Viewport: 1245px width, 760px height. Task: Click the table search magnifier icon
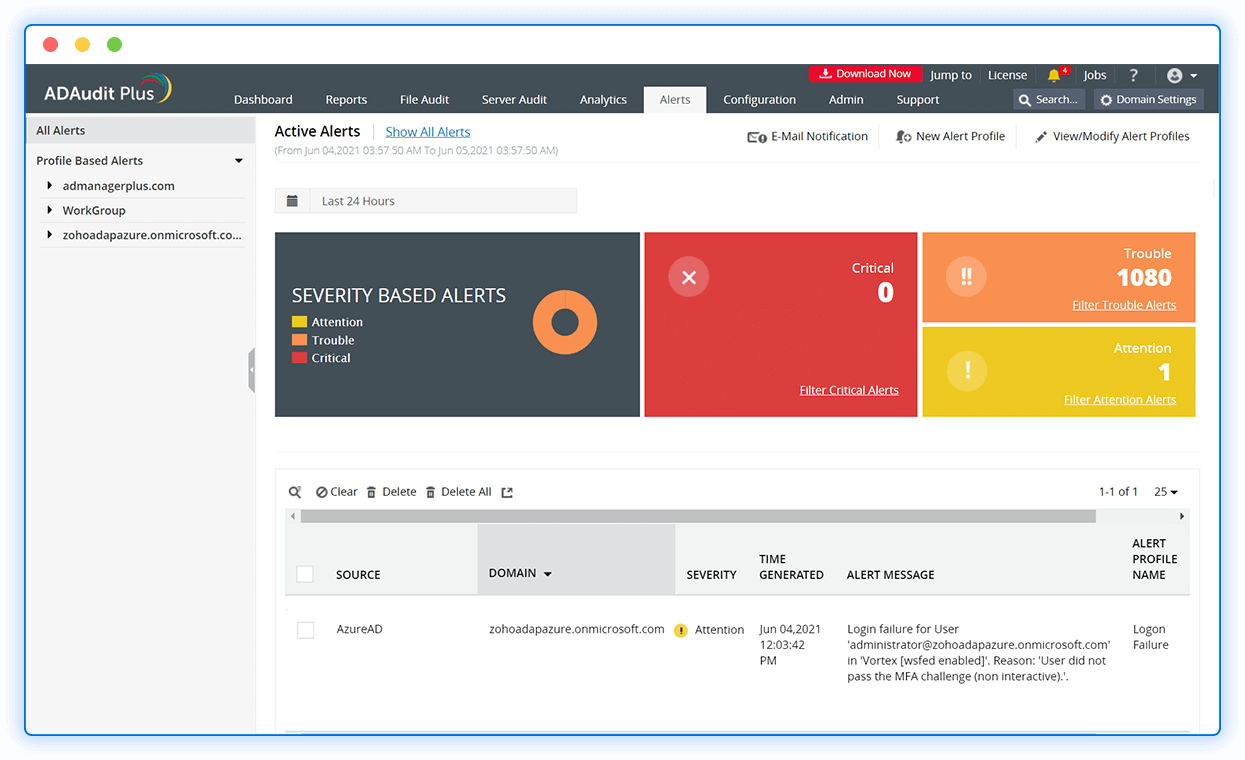point(295,492)
